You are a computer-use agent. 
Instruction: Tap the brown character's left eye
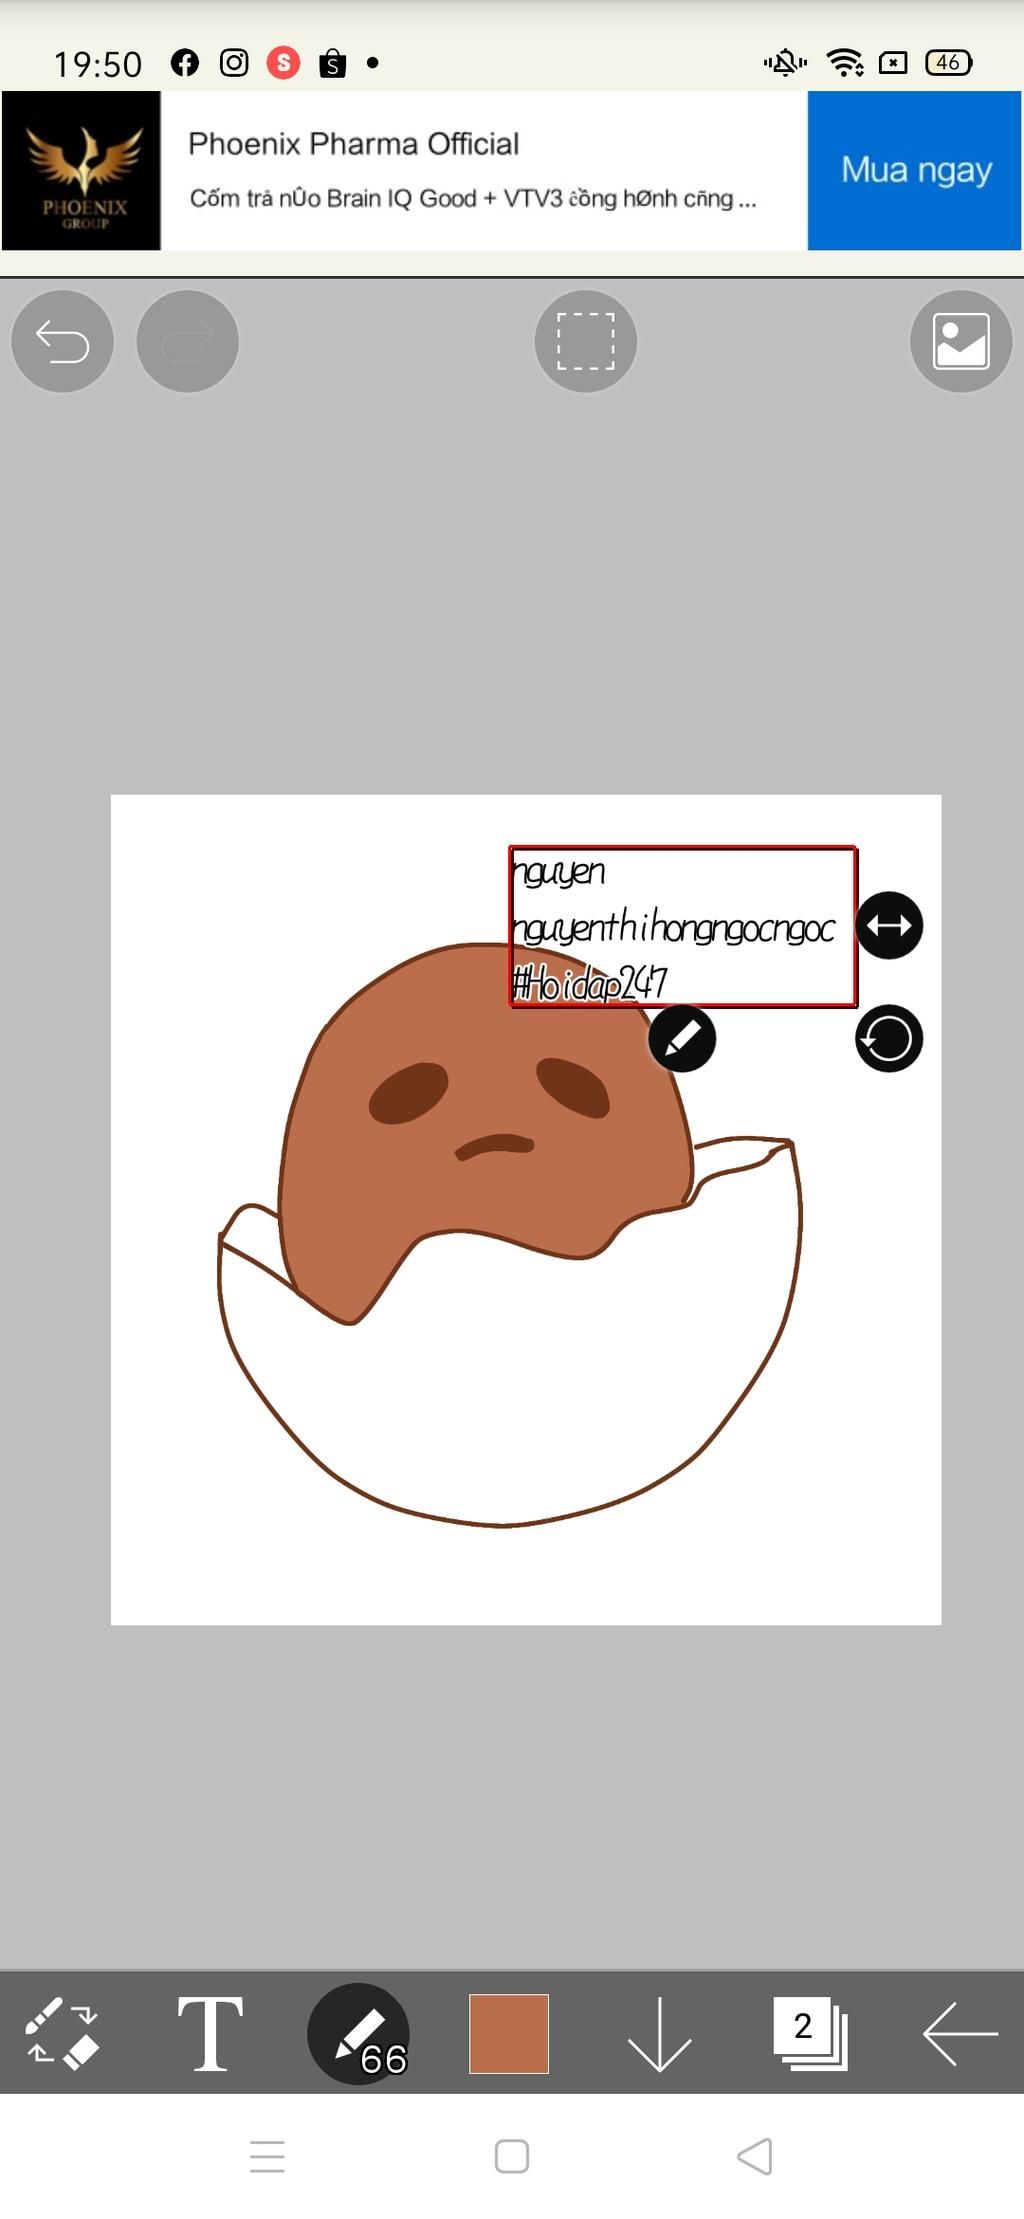point(408,1093)
